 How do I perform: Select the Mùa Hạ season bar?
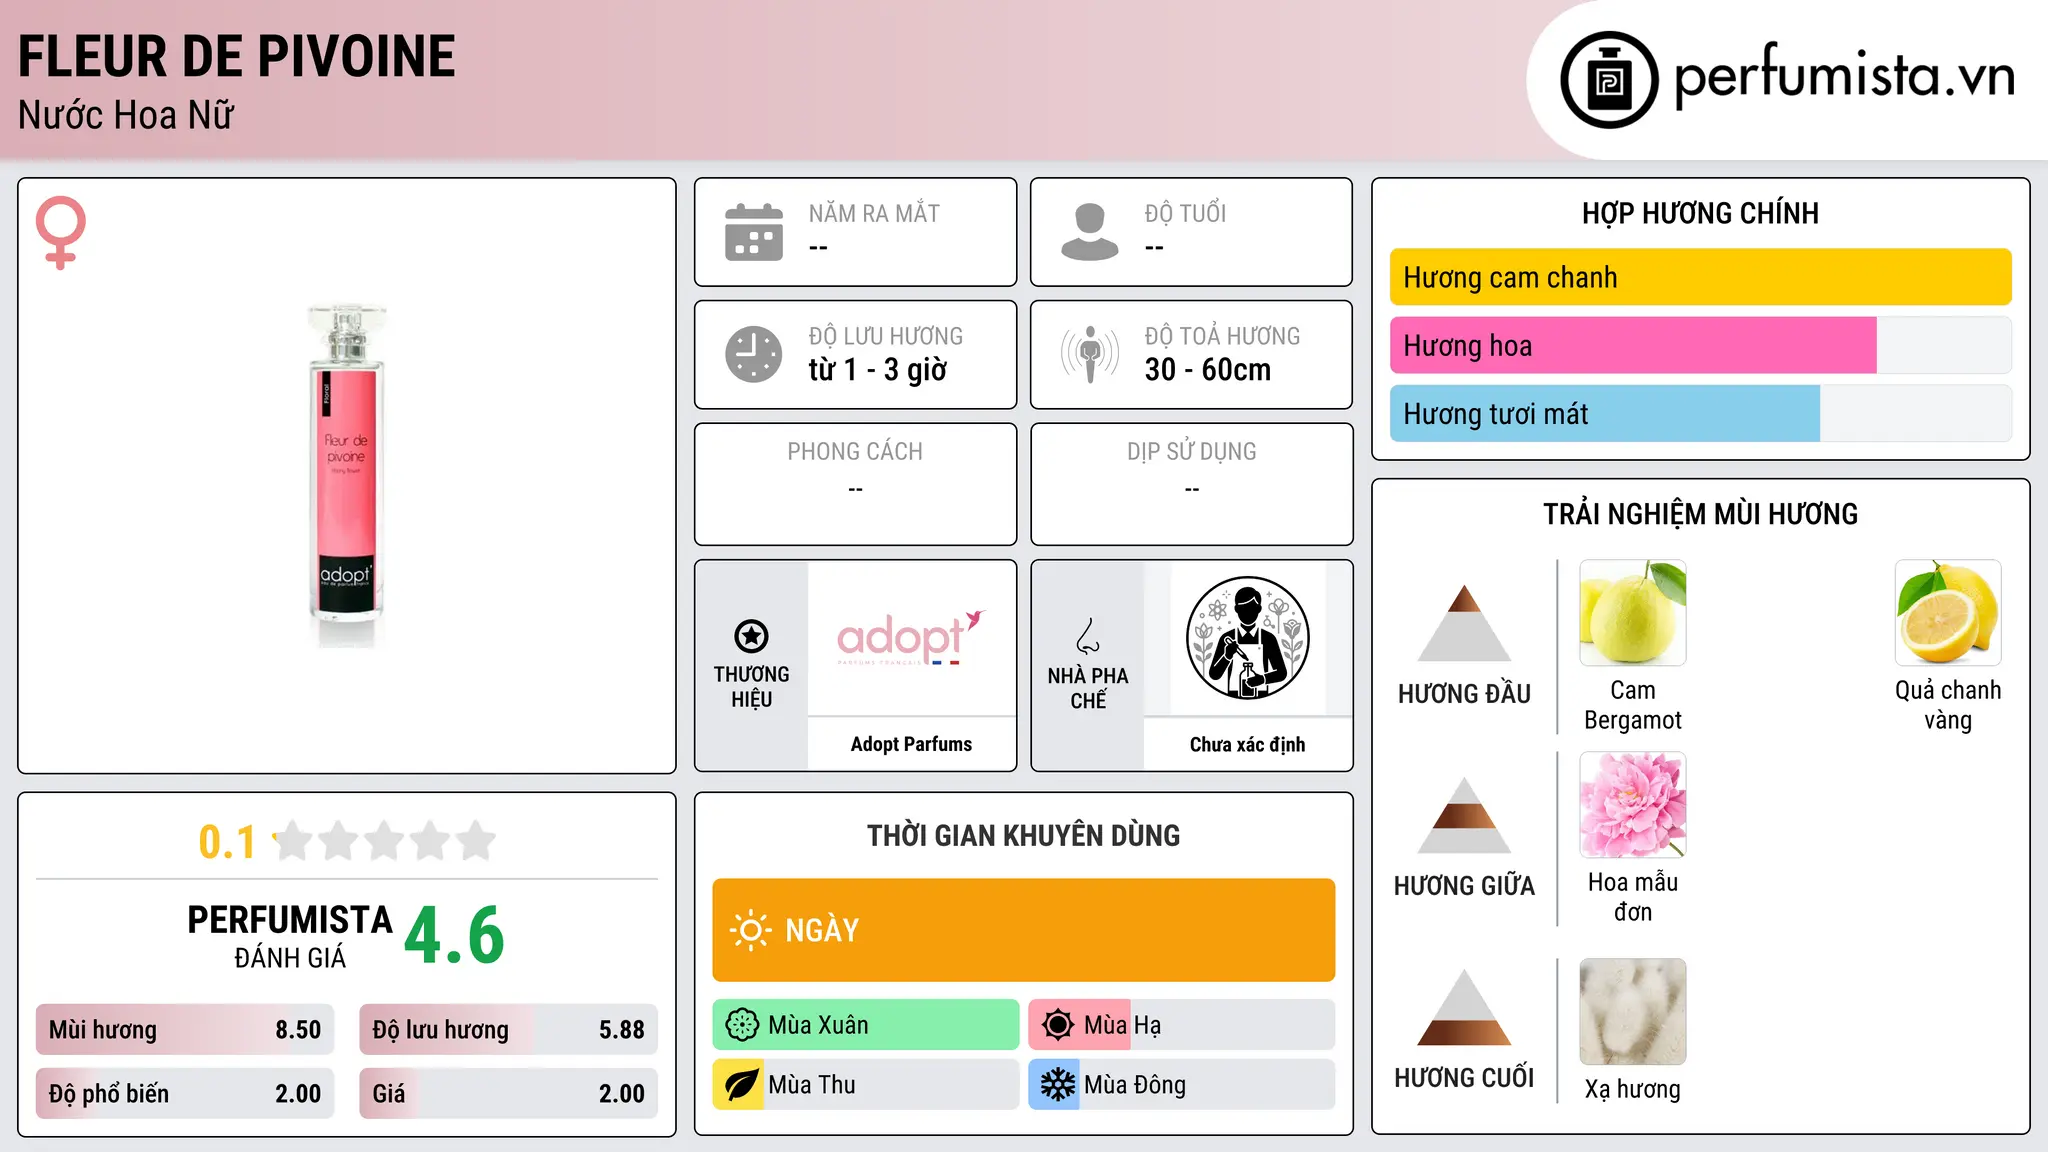1182,1025
